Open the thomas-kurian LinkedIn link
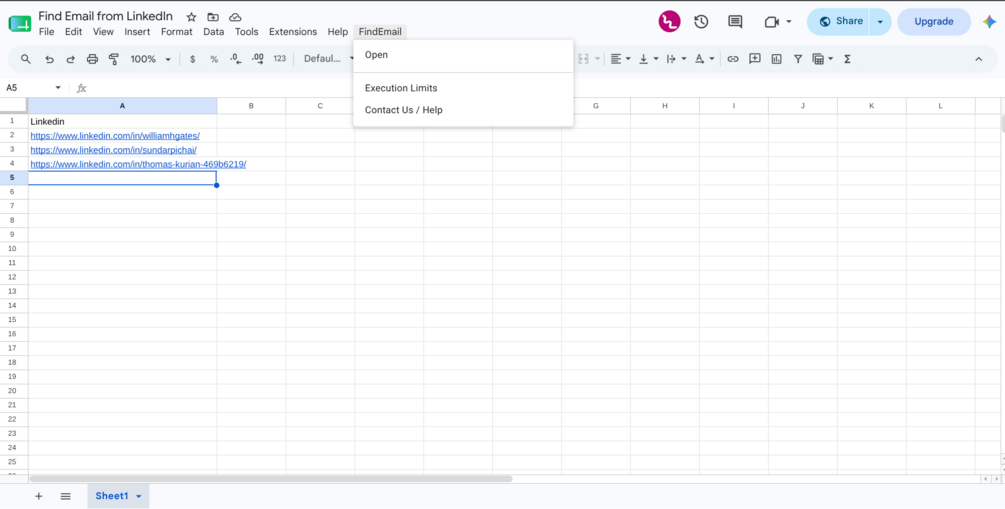The width and height of the screenshot is (1005, 509). pos(138,164)
